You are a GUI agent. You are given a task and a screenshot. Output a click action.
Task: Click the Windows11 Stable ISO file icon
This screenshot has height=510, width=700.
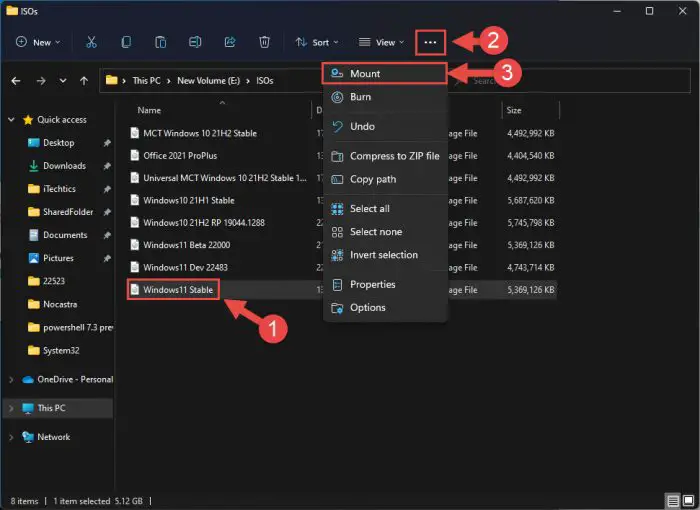(x=134, y=289)
